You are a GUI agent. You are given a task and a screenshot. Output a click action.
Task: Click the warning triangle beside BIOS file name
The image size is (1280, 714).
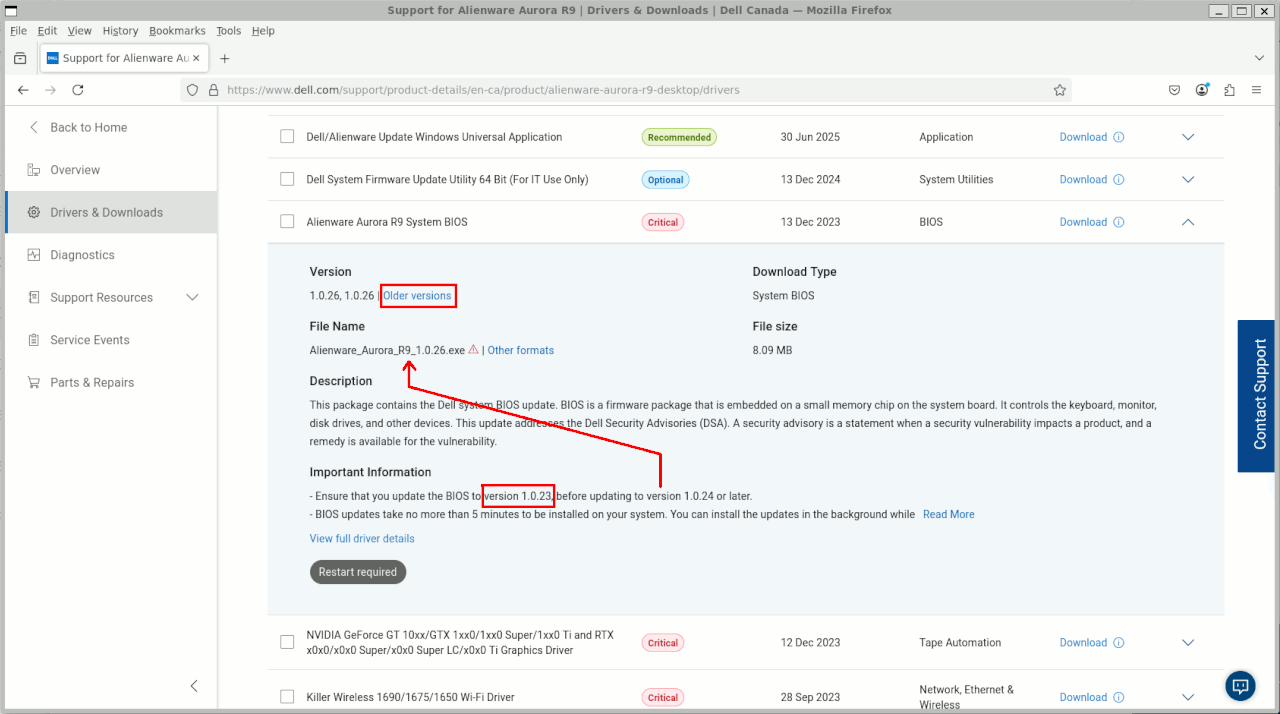click(x=474, y=350)
